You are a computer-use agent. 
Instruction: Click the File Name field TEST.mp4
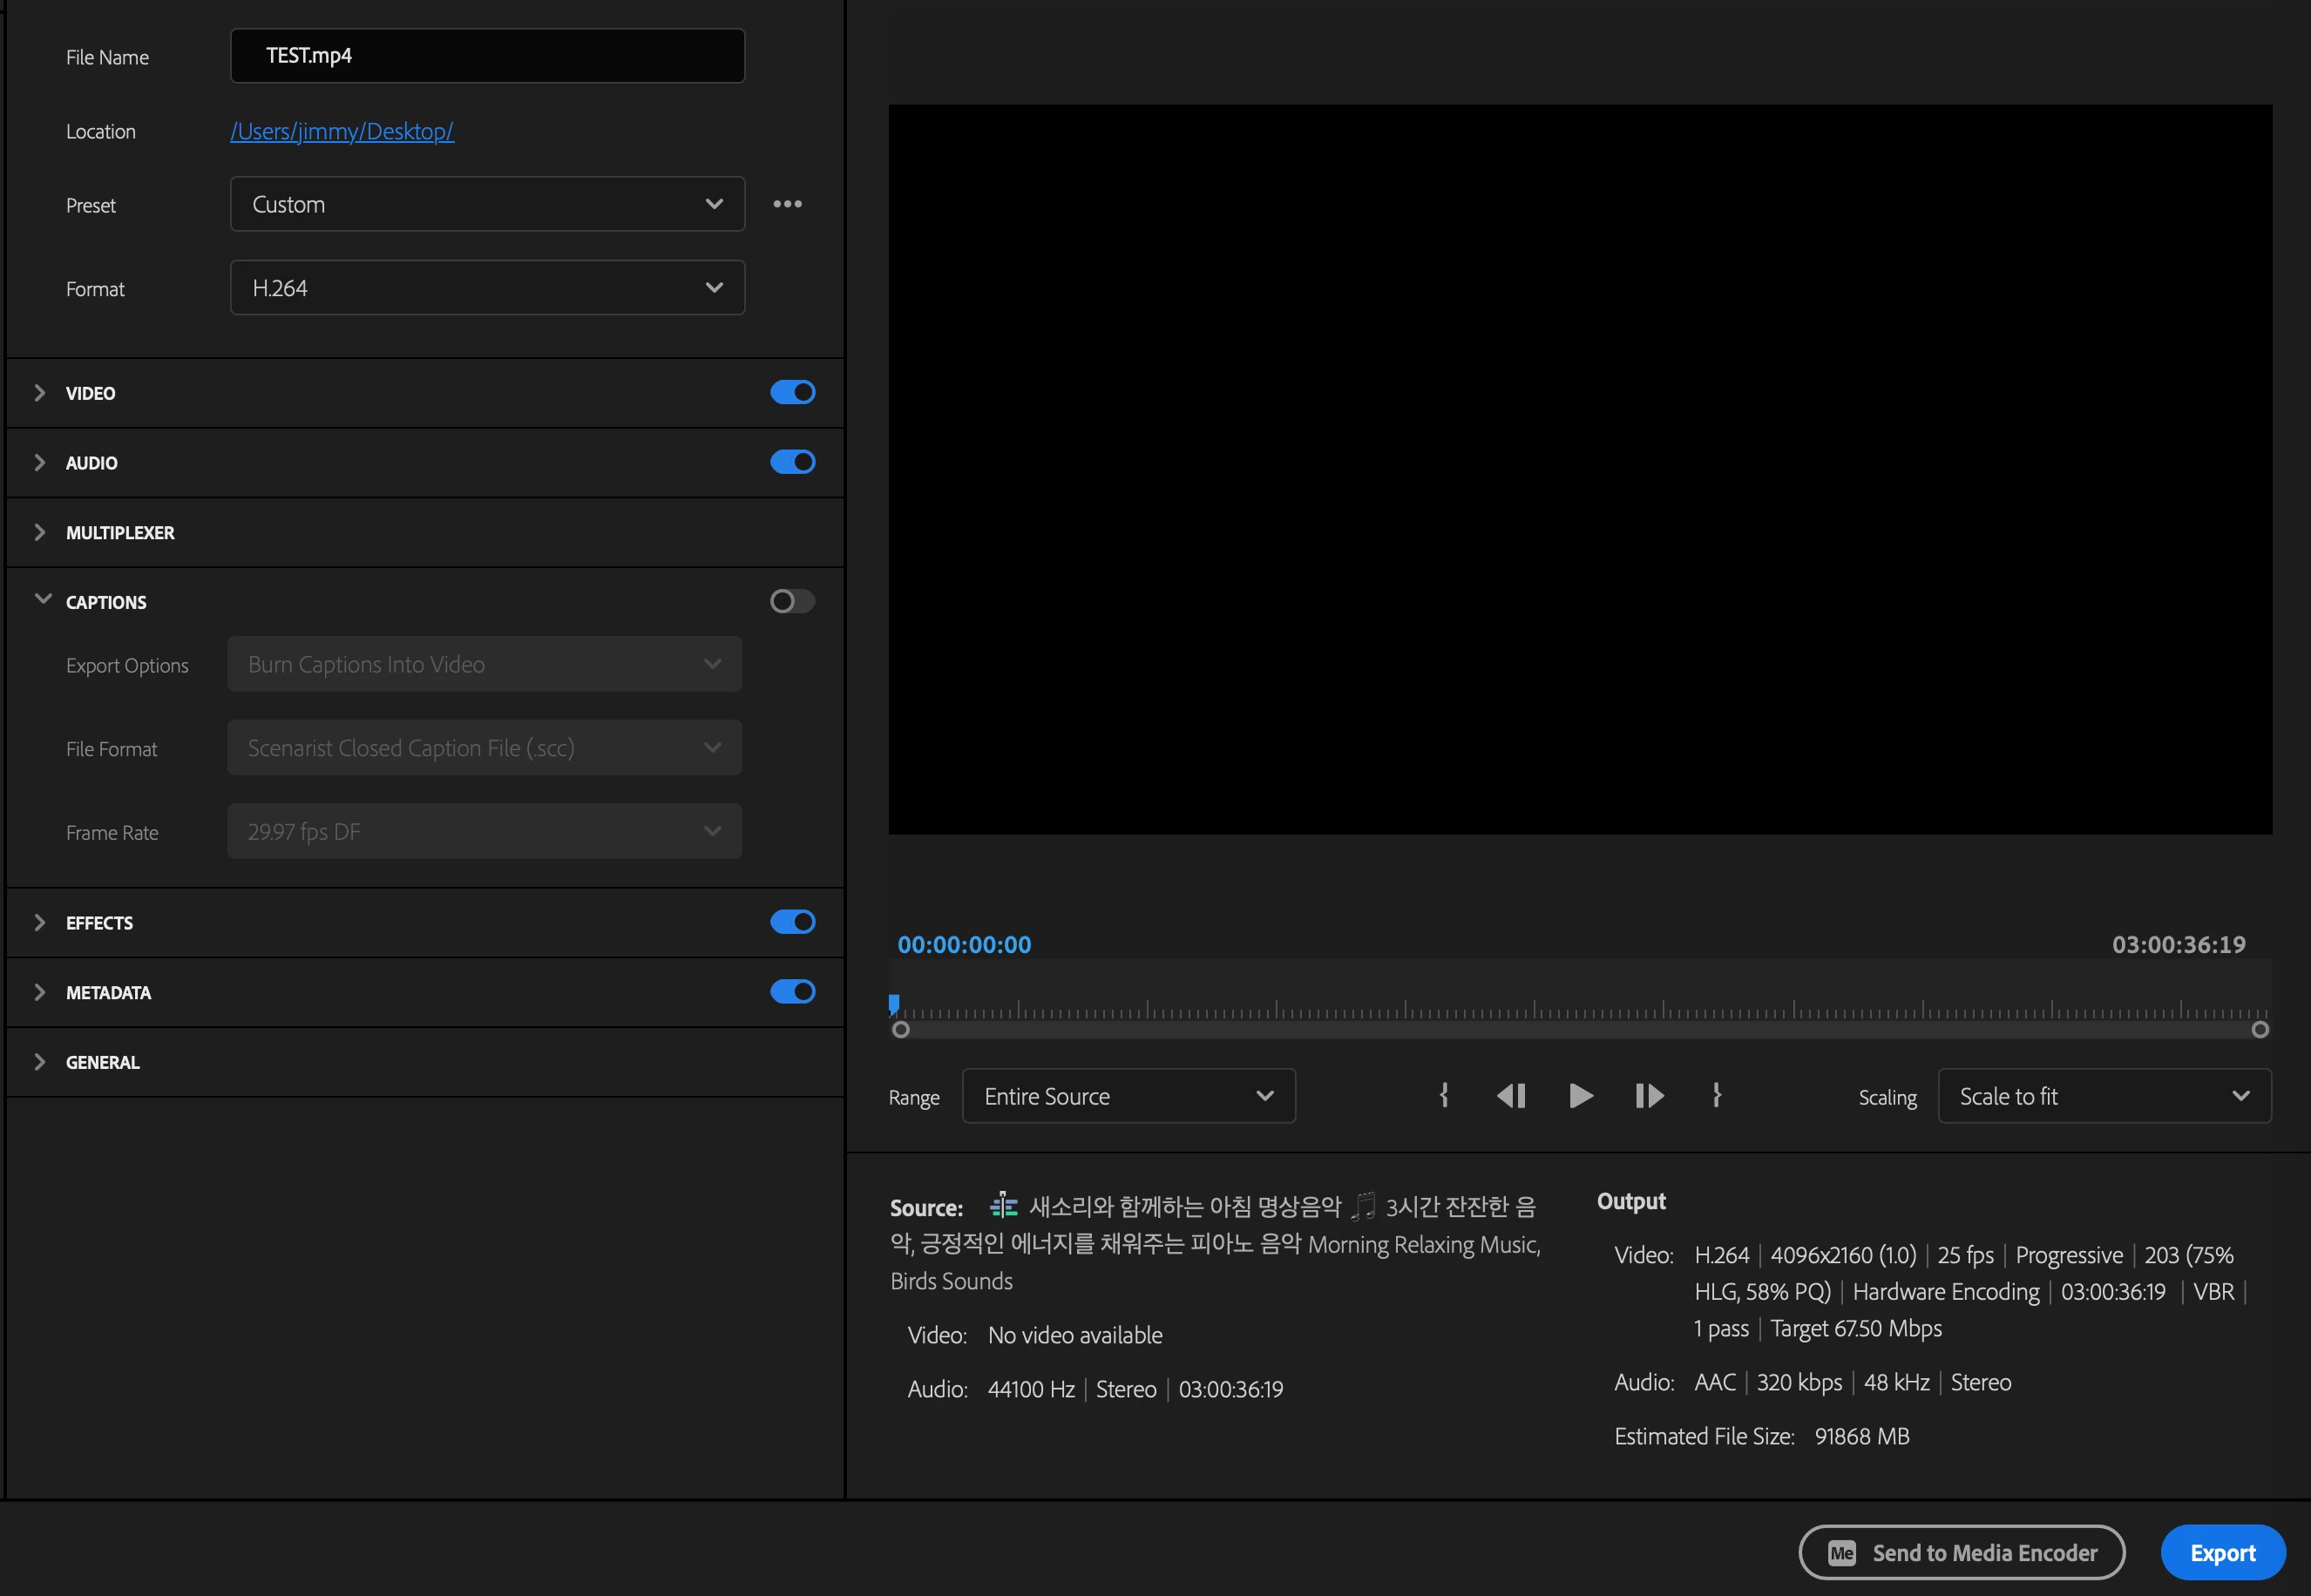487,56
